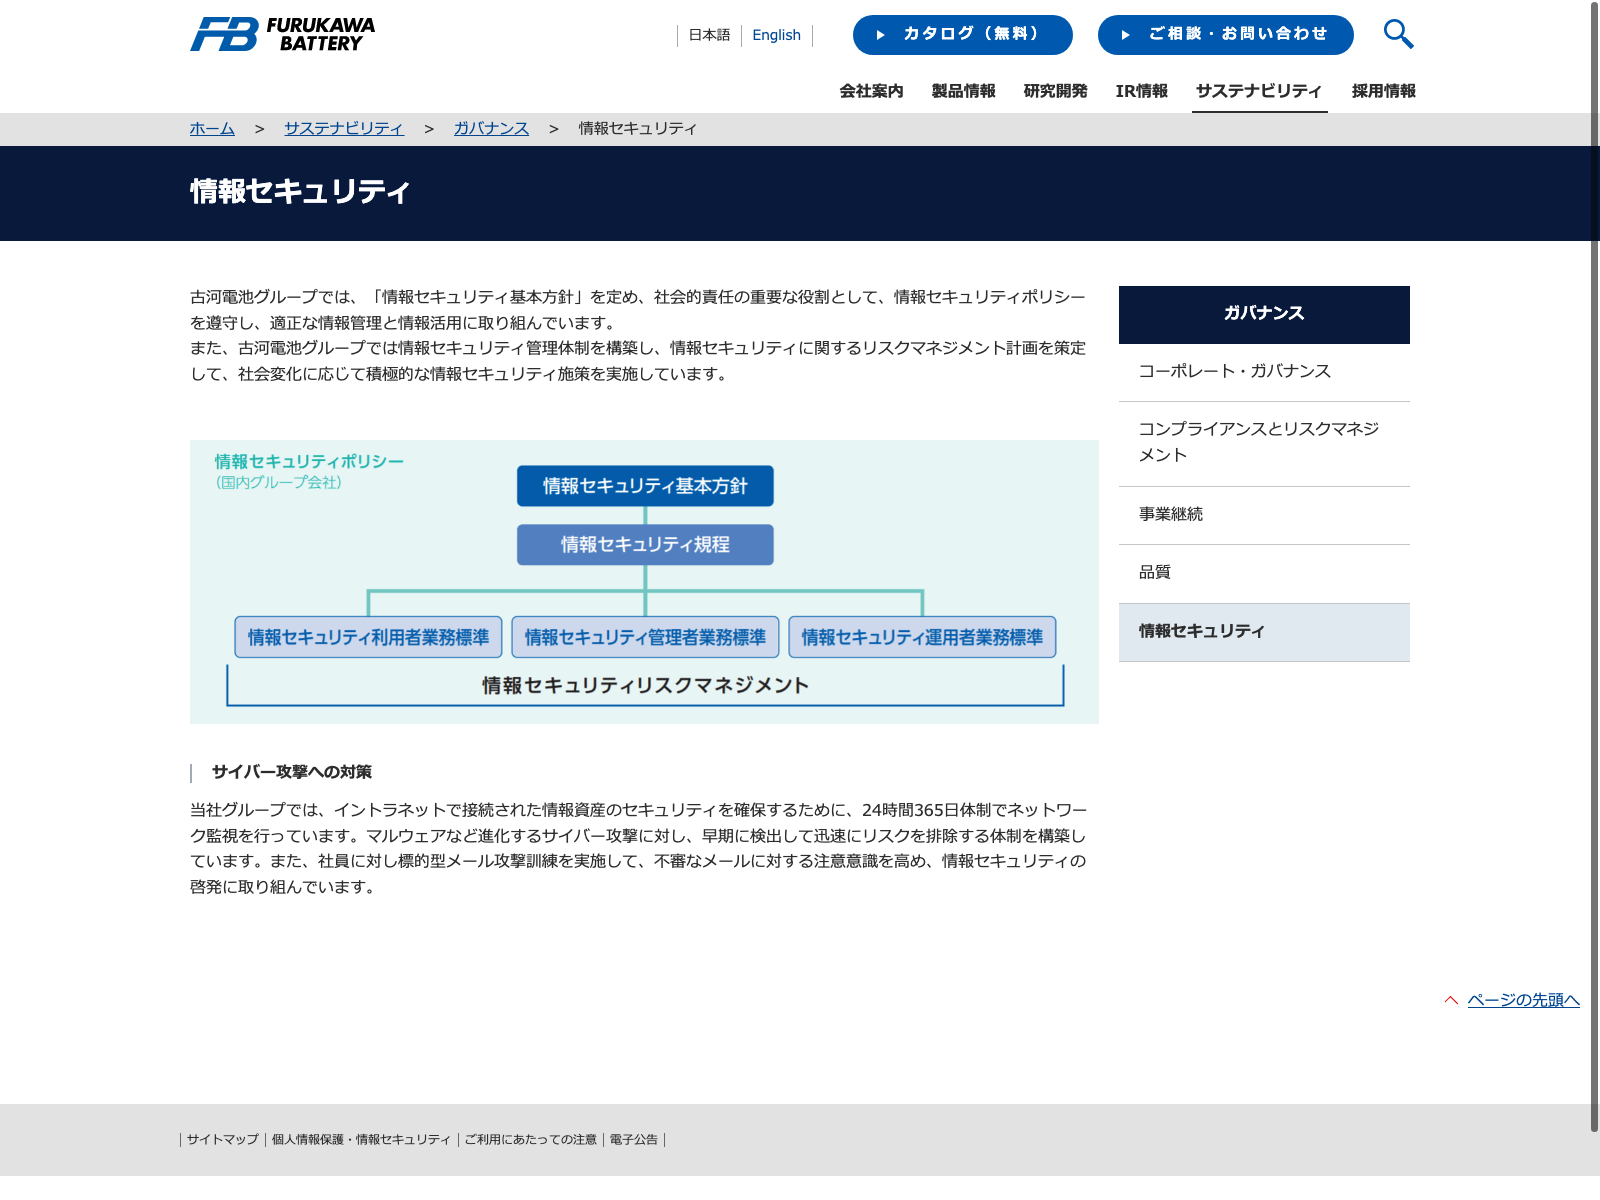The width and height of the screenshot is (1600, 1200).
Task: Open search with the magnifier icon
Action: click(1398, 34)
